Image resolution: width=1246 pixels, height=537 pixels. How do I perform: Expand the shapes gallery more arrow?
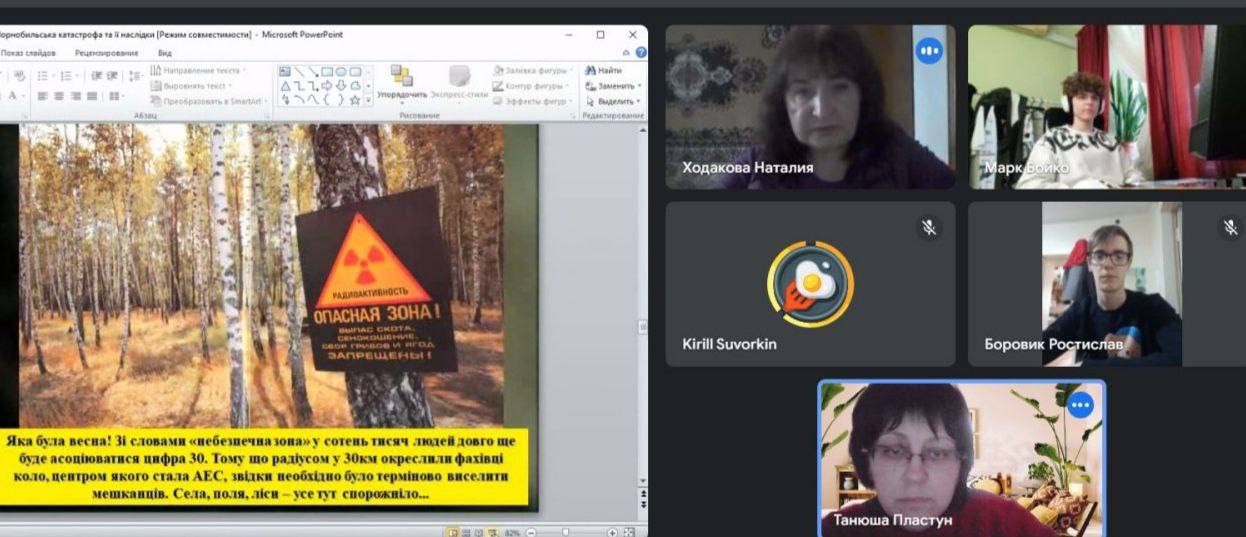pyautogui.click(x=368, y=100)
